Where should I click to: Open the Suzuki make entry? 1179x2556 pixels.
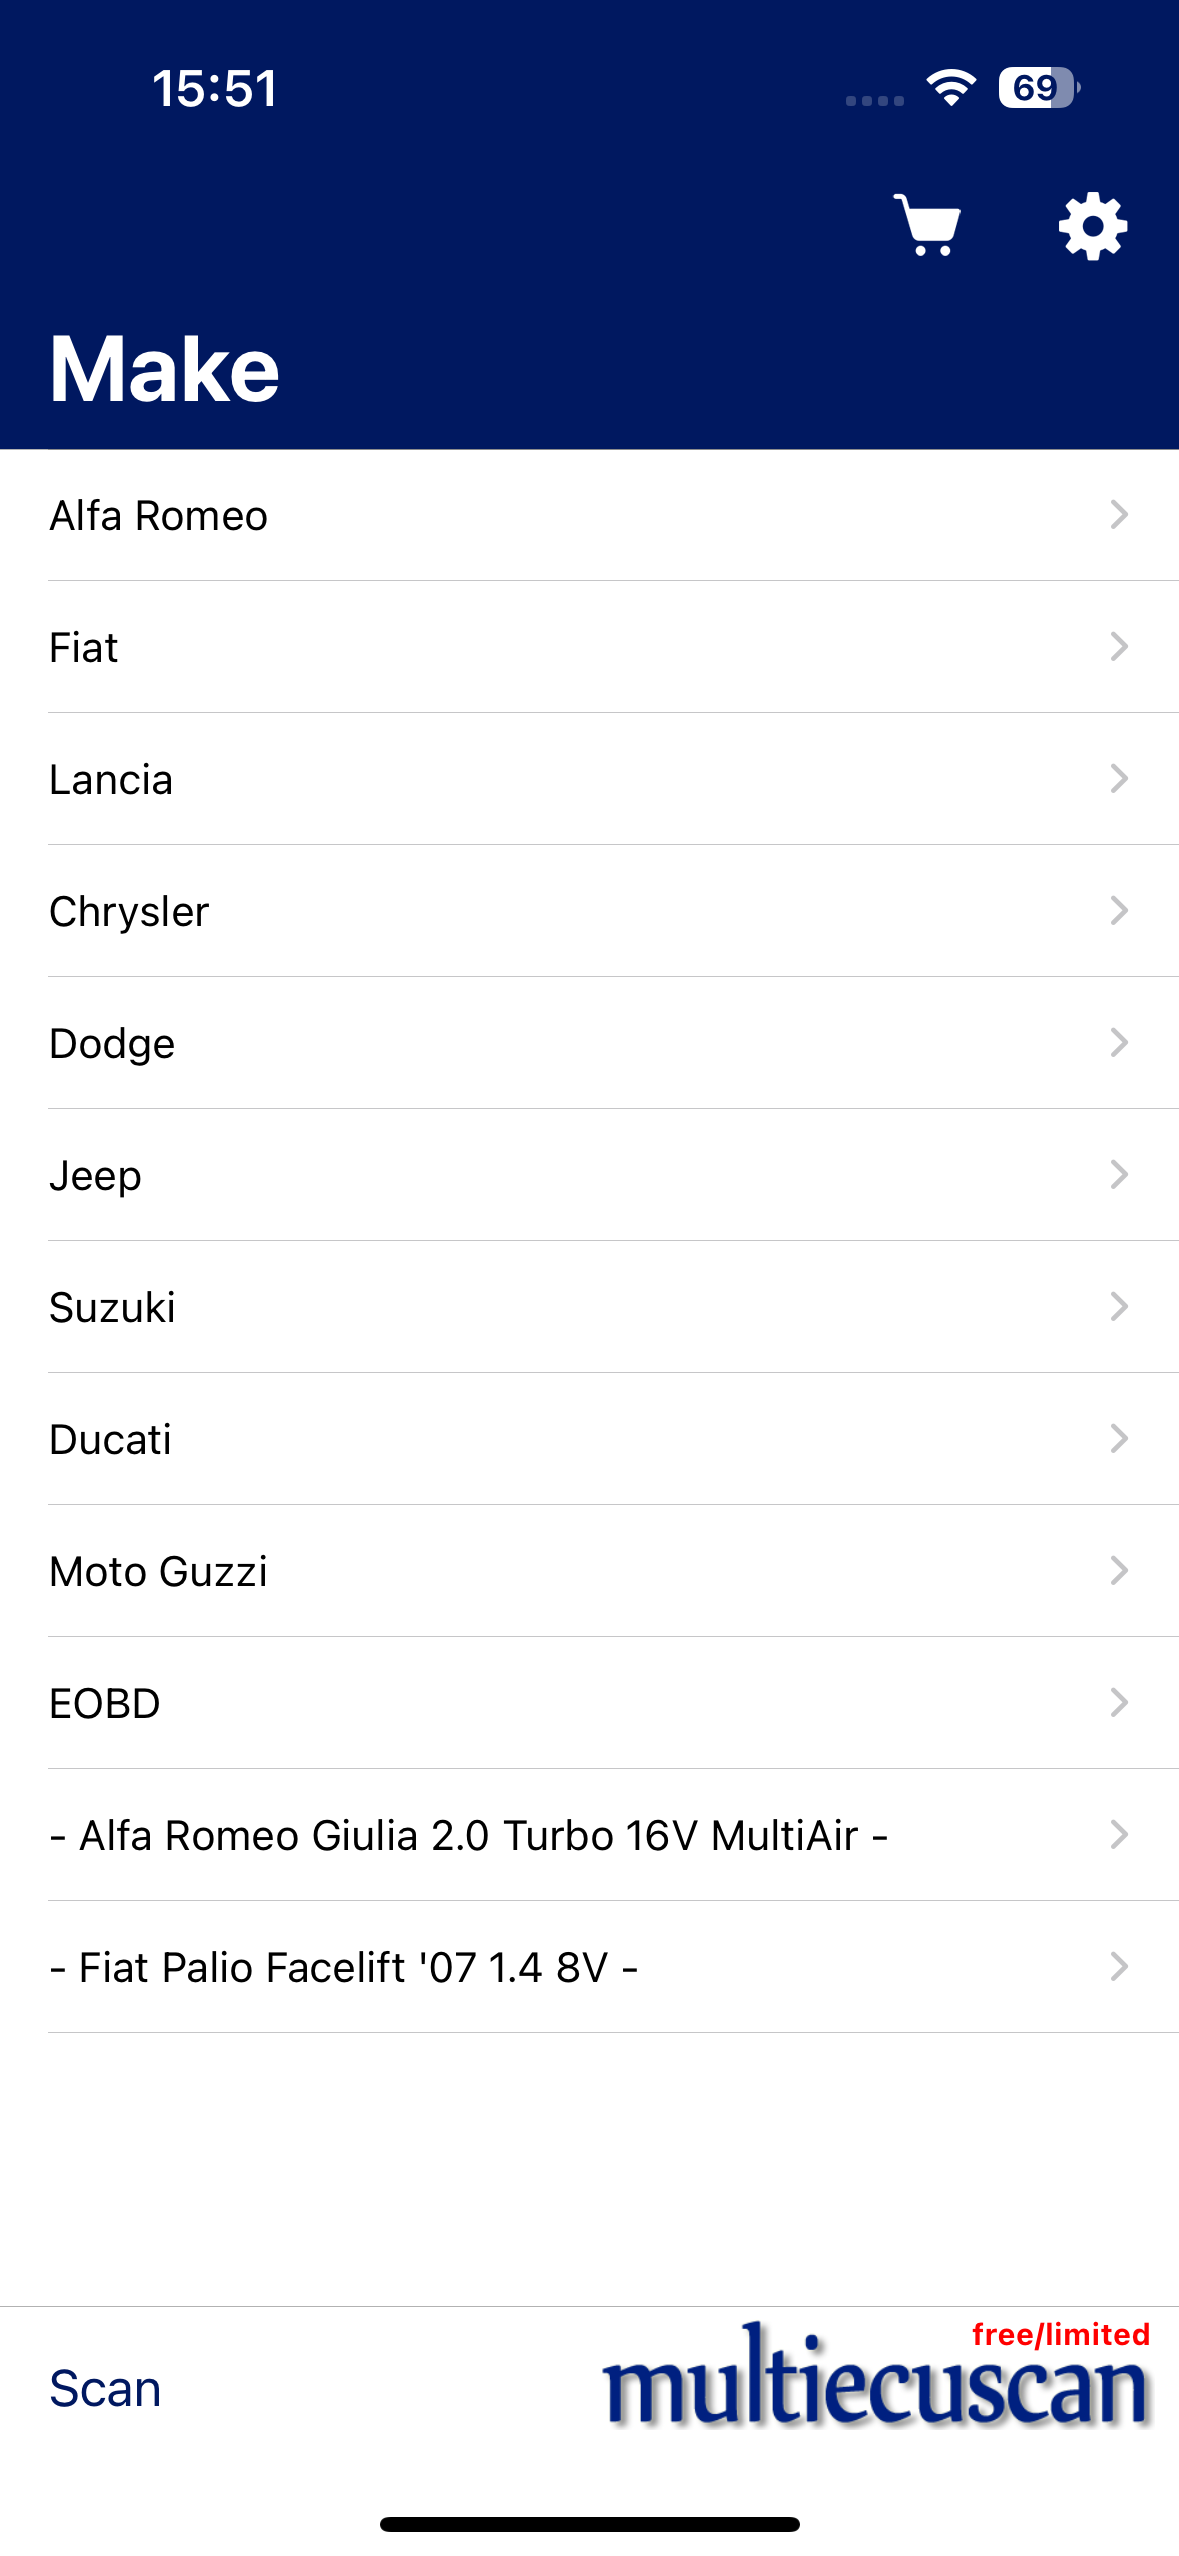point(112,1308)
